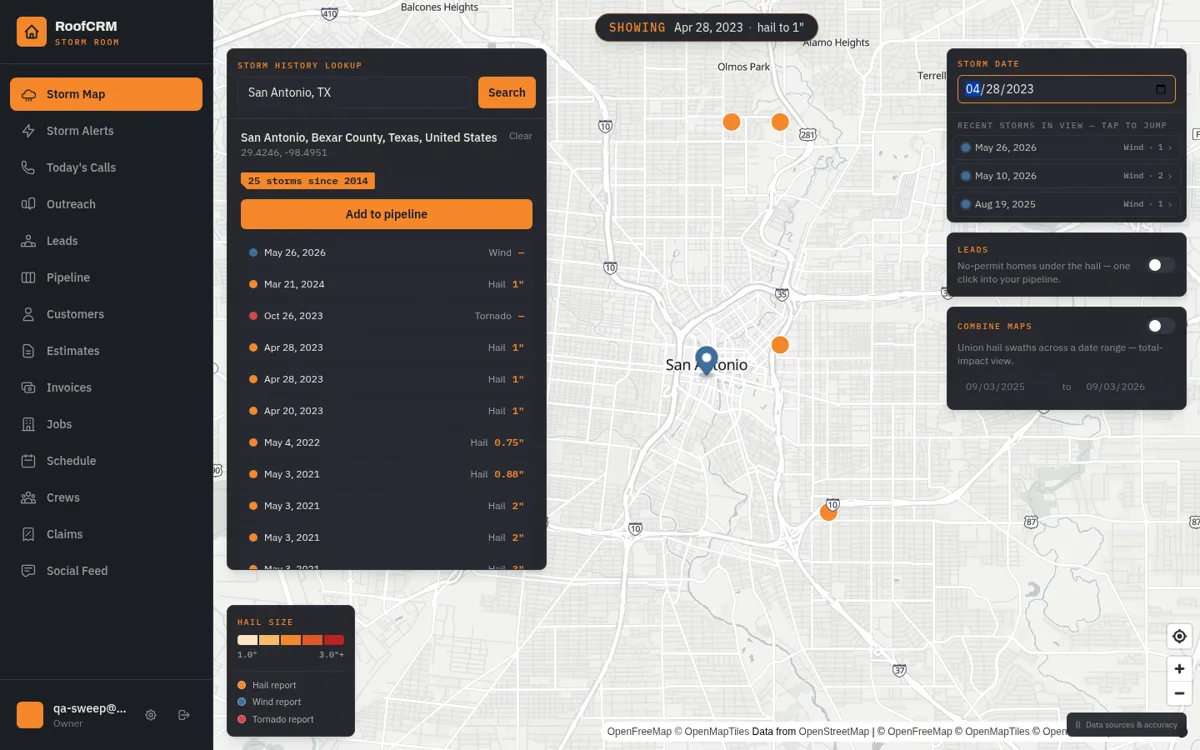Select the Apr 20, 2023 Hail row
This screenshot has height=750, width=1200.
pyautogui.click(x=386, y=411)
